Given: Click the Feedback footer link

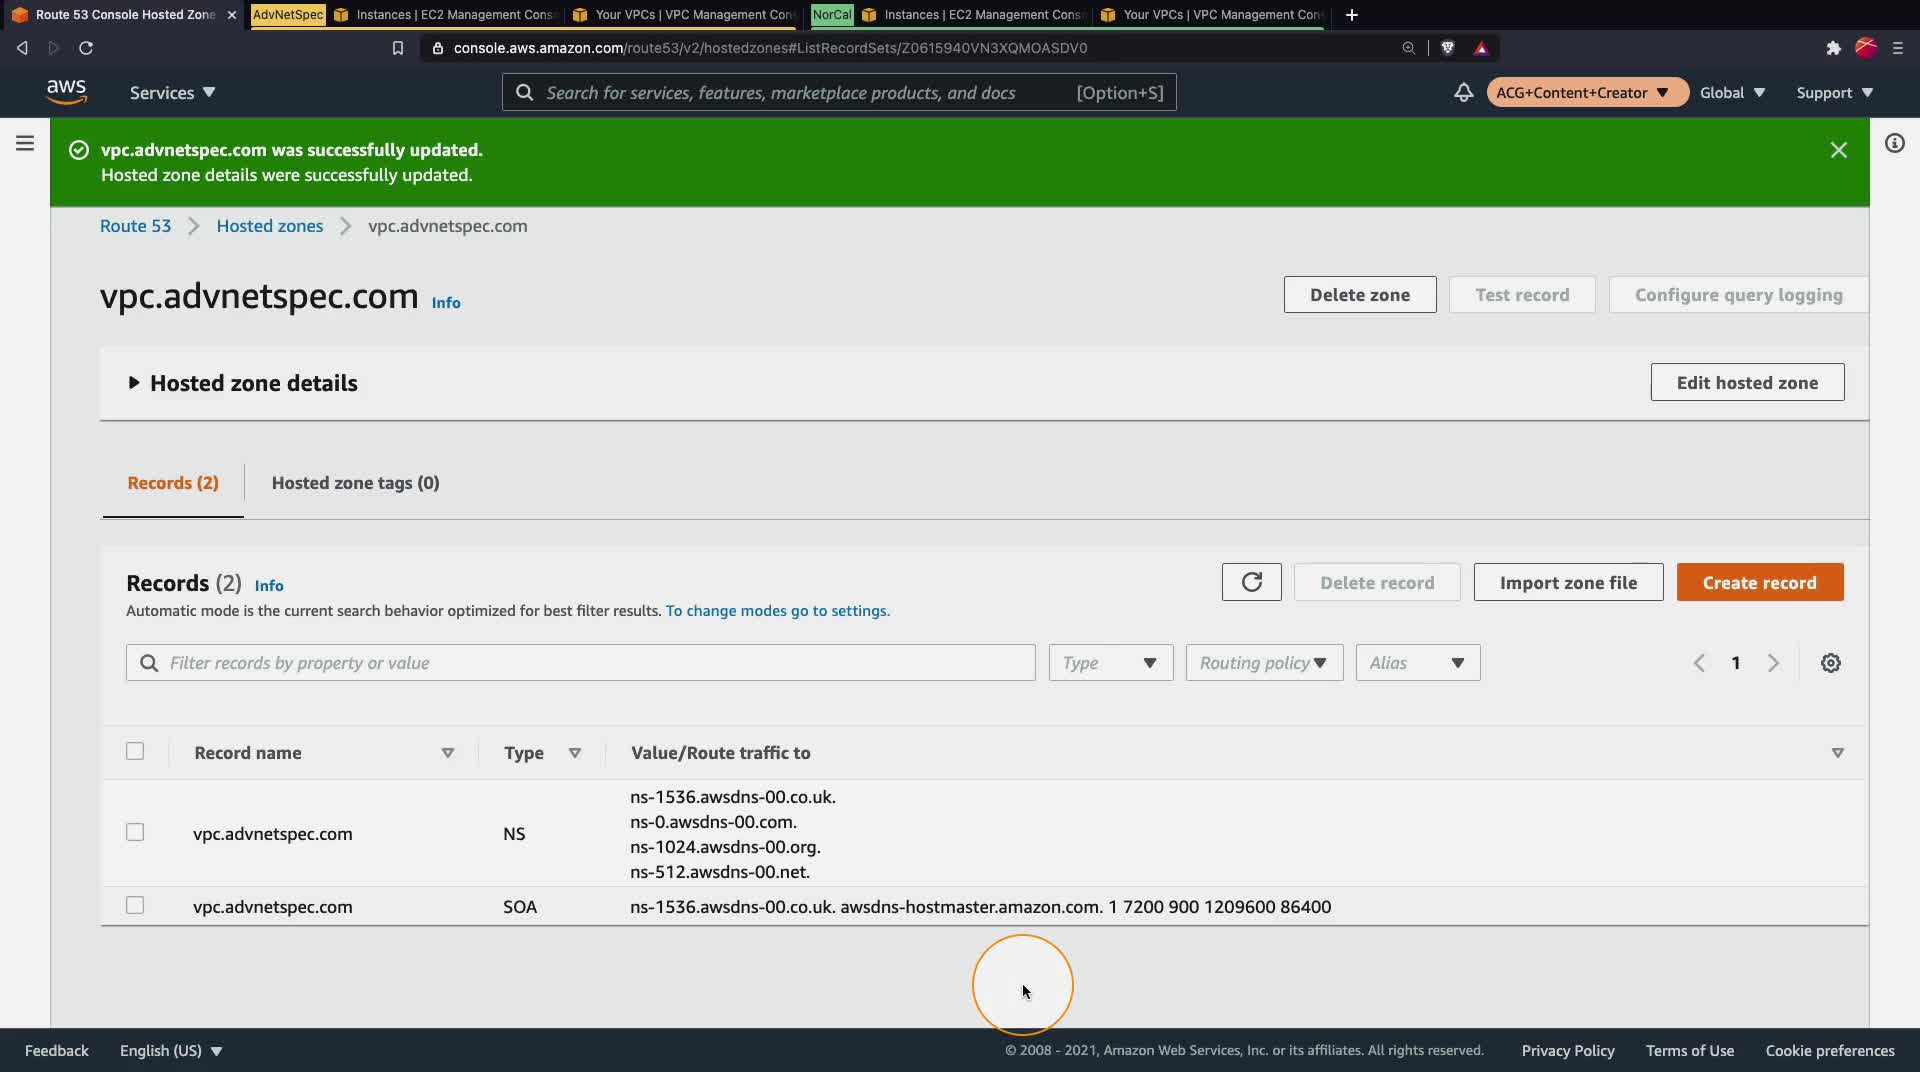Looking at the screenshot, I should (56, 1051).
